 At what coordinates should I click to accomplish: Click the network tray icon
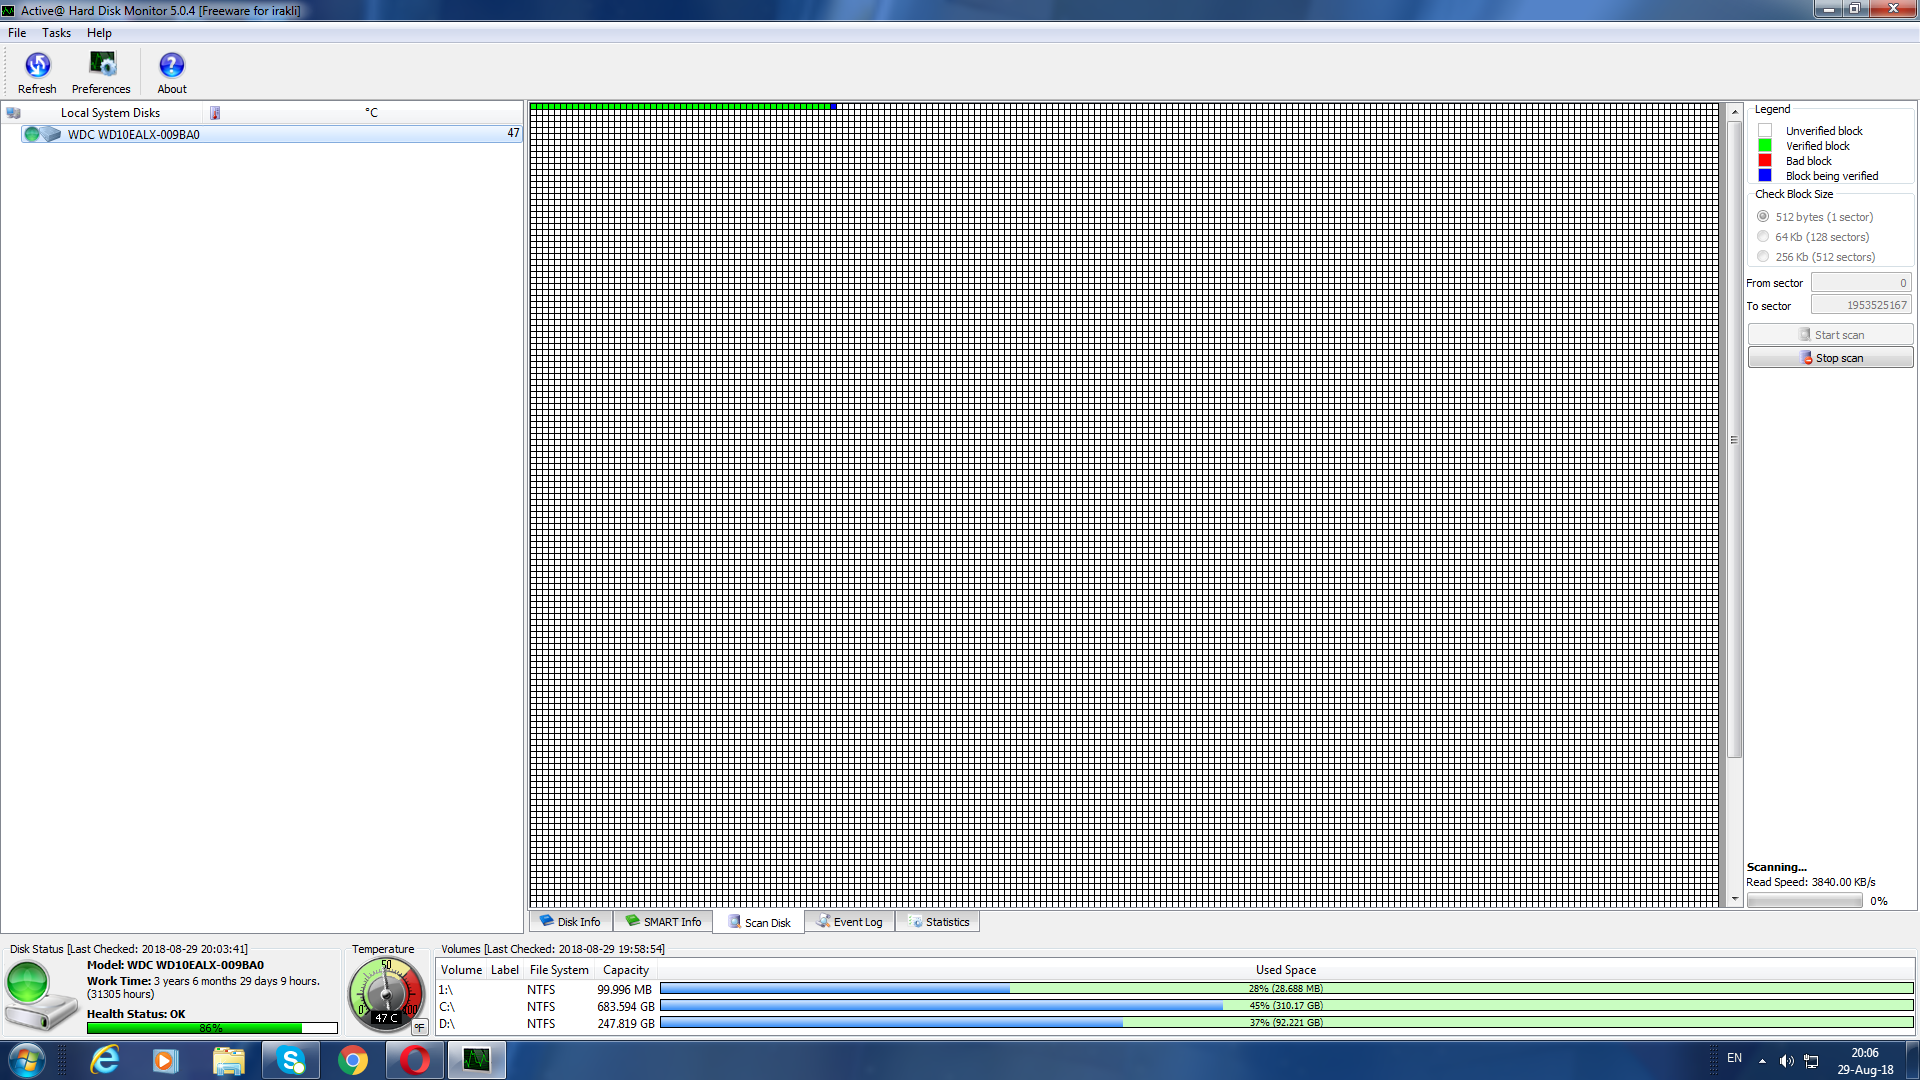[1811, 1061]
